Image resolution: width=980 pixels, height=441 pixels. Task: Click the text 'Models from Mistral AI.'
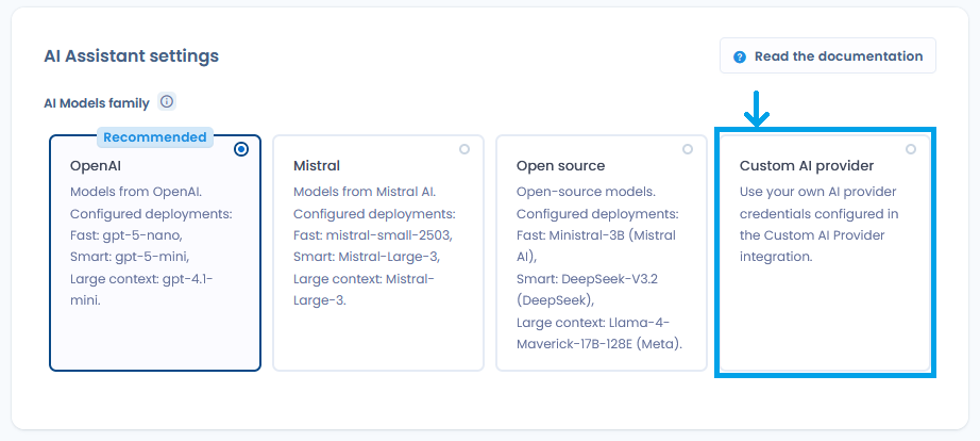pos(364,192)
